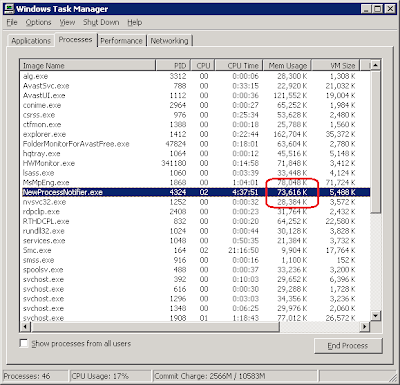Select the services.exe process
400x385 pixels.
pyautogui.click(x=195, y=241)
